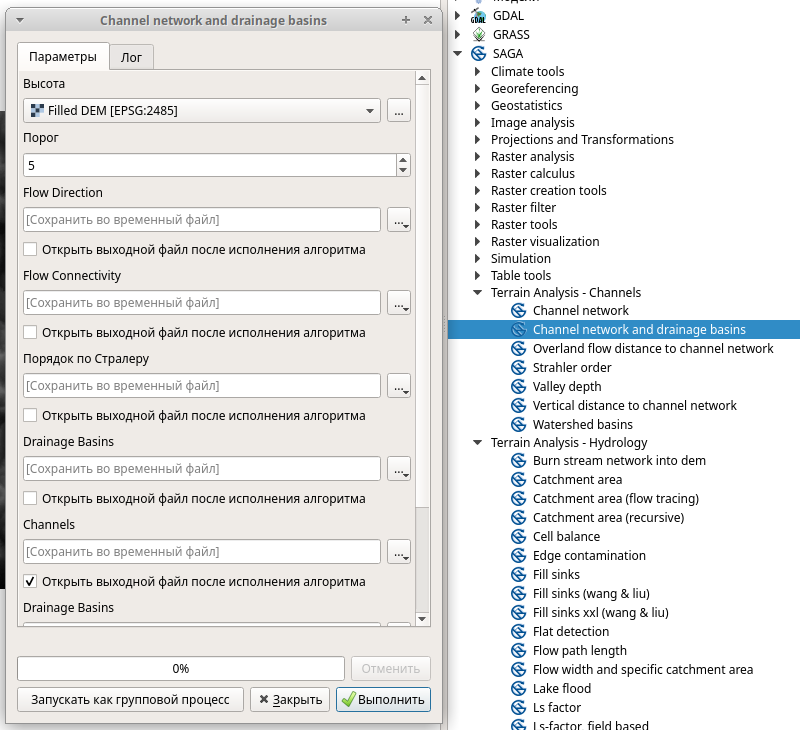Enable open output file under Flow Direction
800x730 pixels.
pyautogui.click(x=31, y=249)
